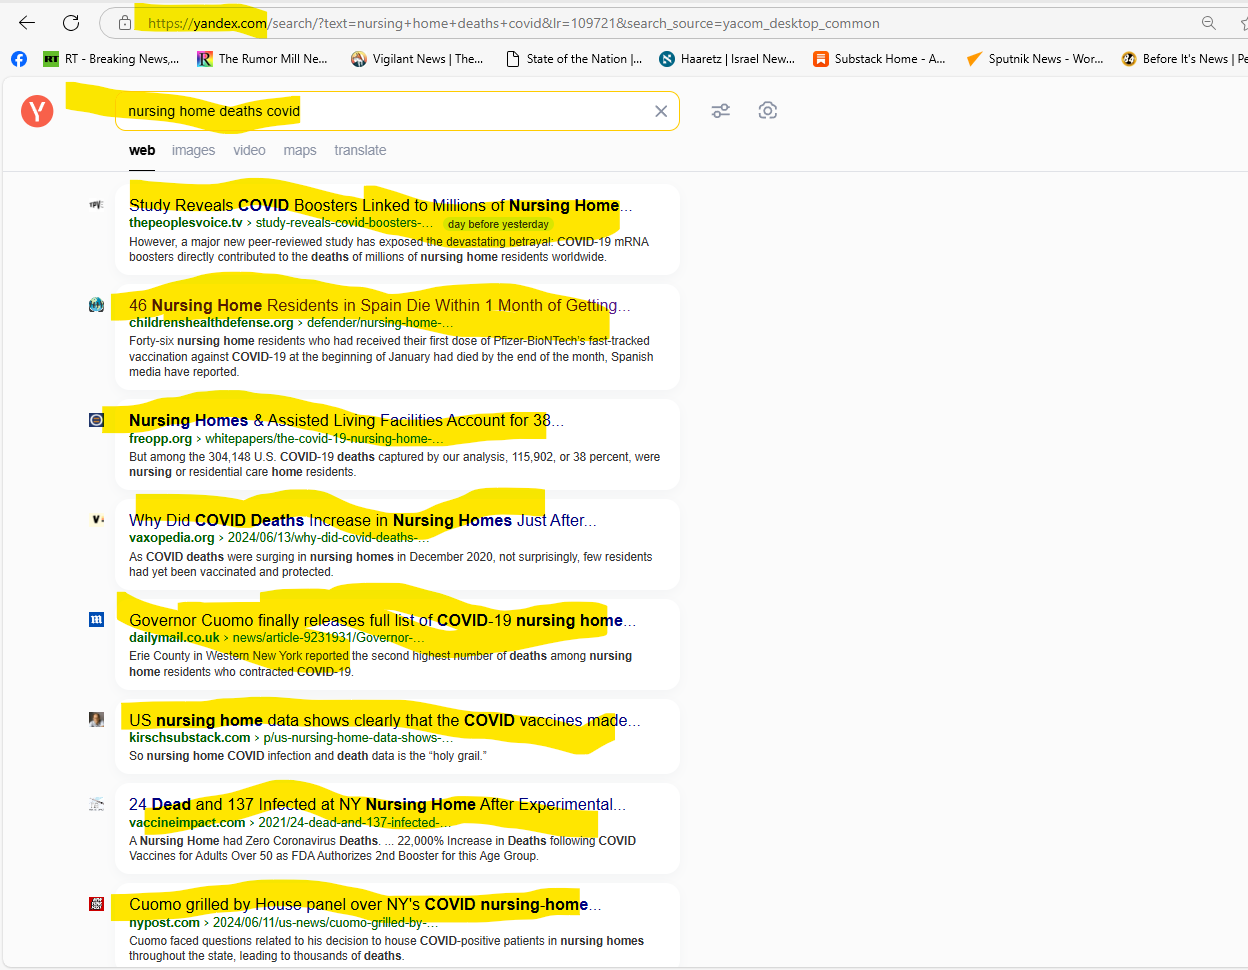
Task: Open '24 Dead and 137 Infected' result
Action: (x=378, y=804)
